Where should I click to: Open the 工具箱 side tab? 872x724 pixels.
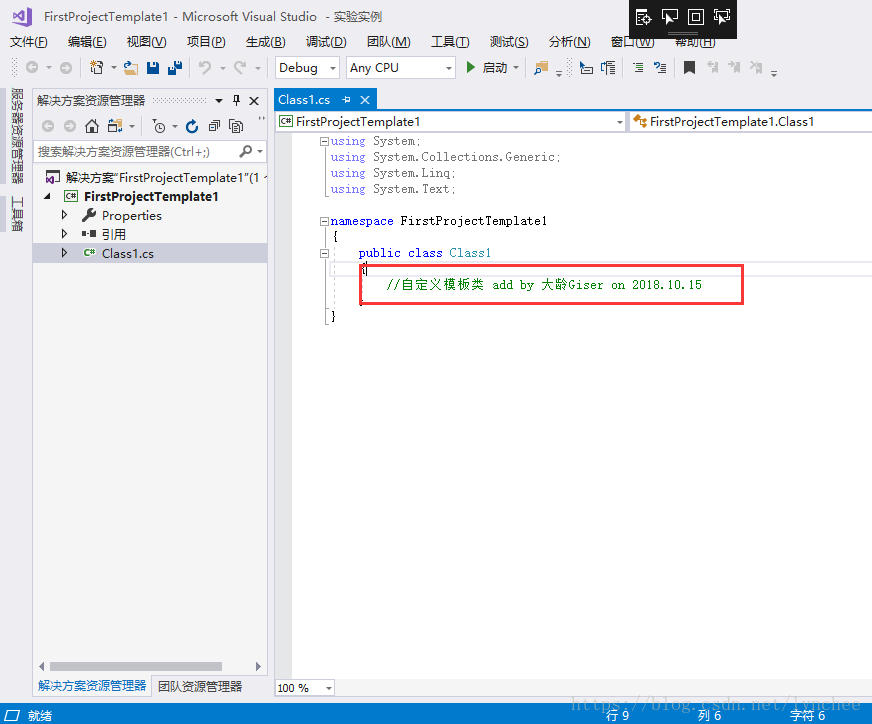[17, 214]
